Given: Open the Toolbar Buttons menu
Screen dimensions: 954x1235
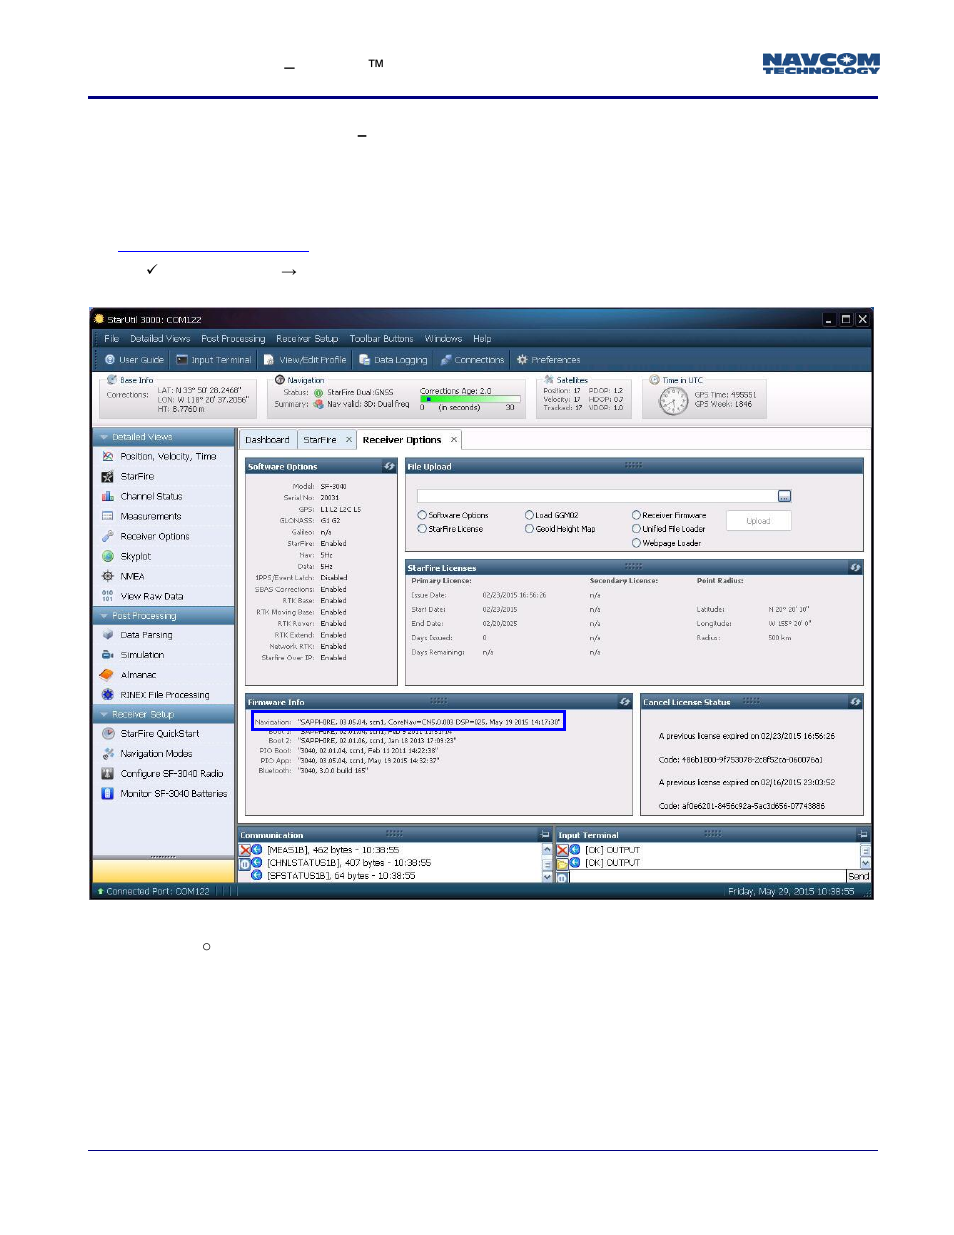Looking at the screenshot, I should [381, 339].
